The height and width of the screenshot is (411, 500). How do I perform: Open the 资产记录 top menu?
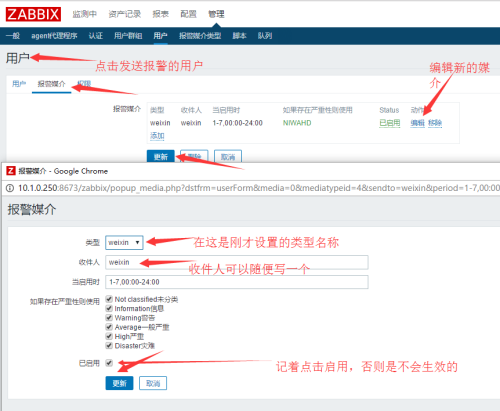tap(125, 14)
